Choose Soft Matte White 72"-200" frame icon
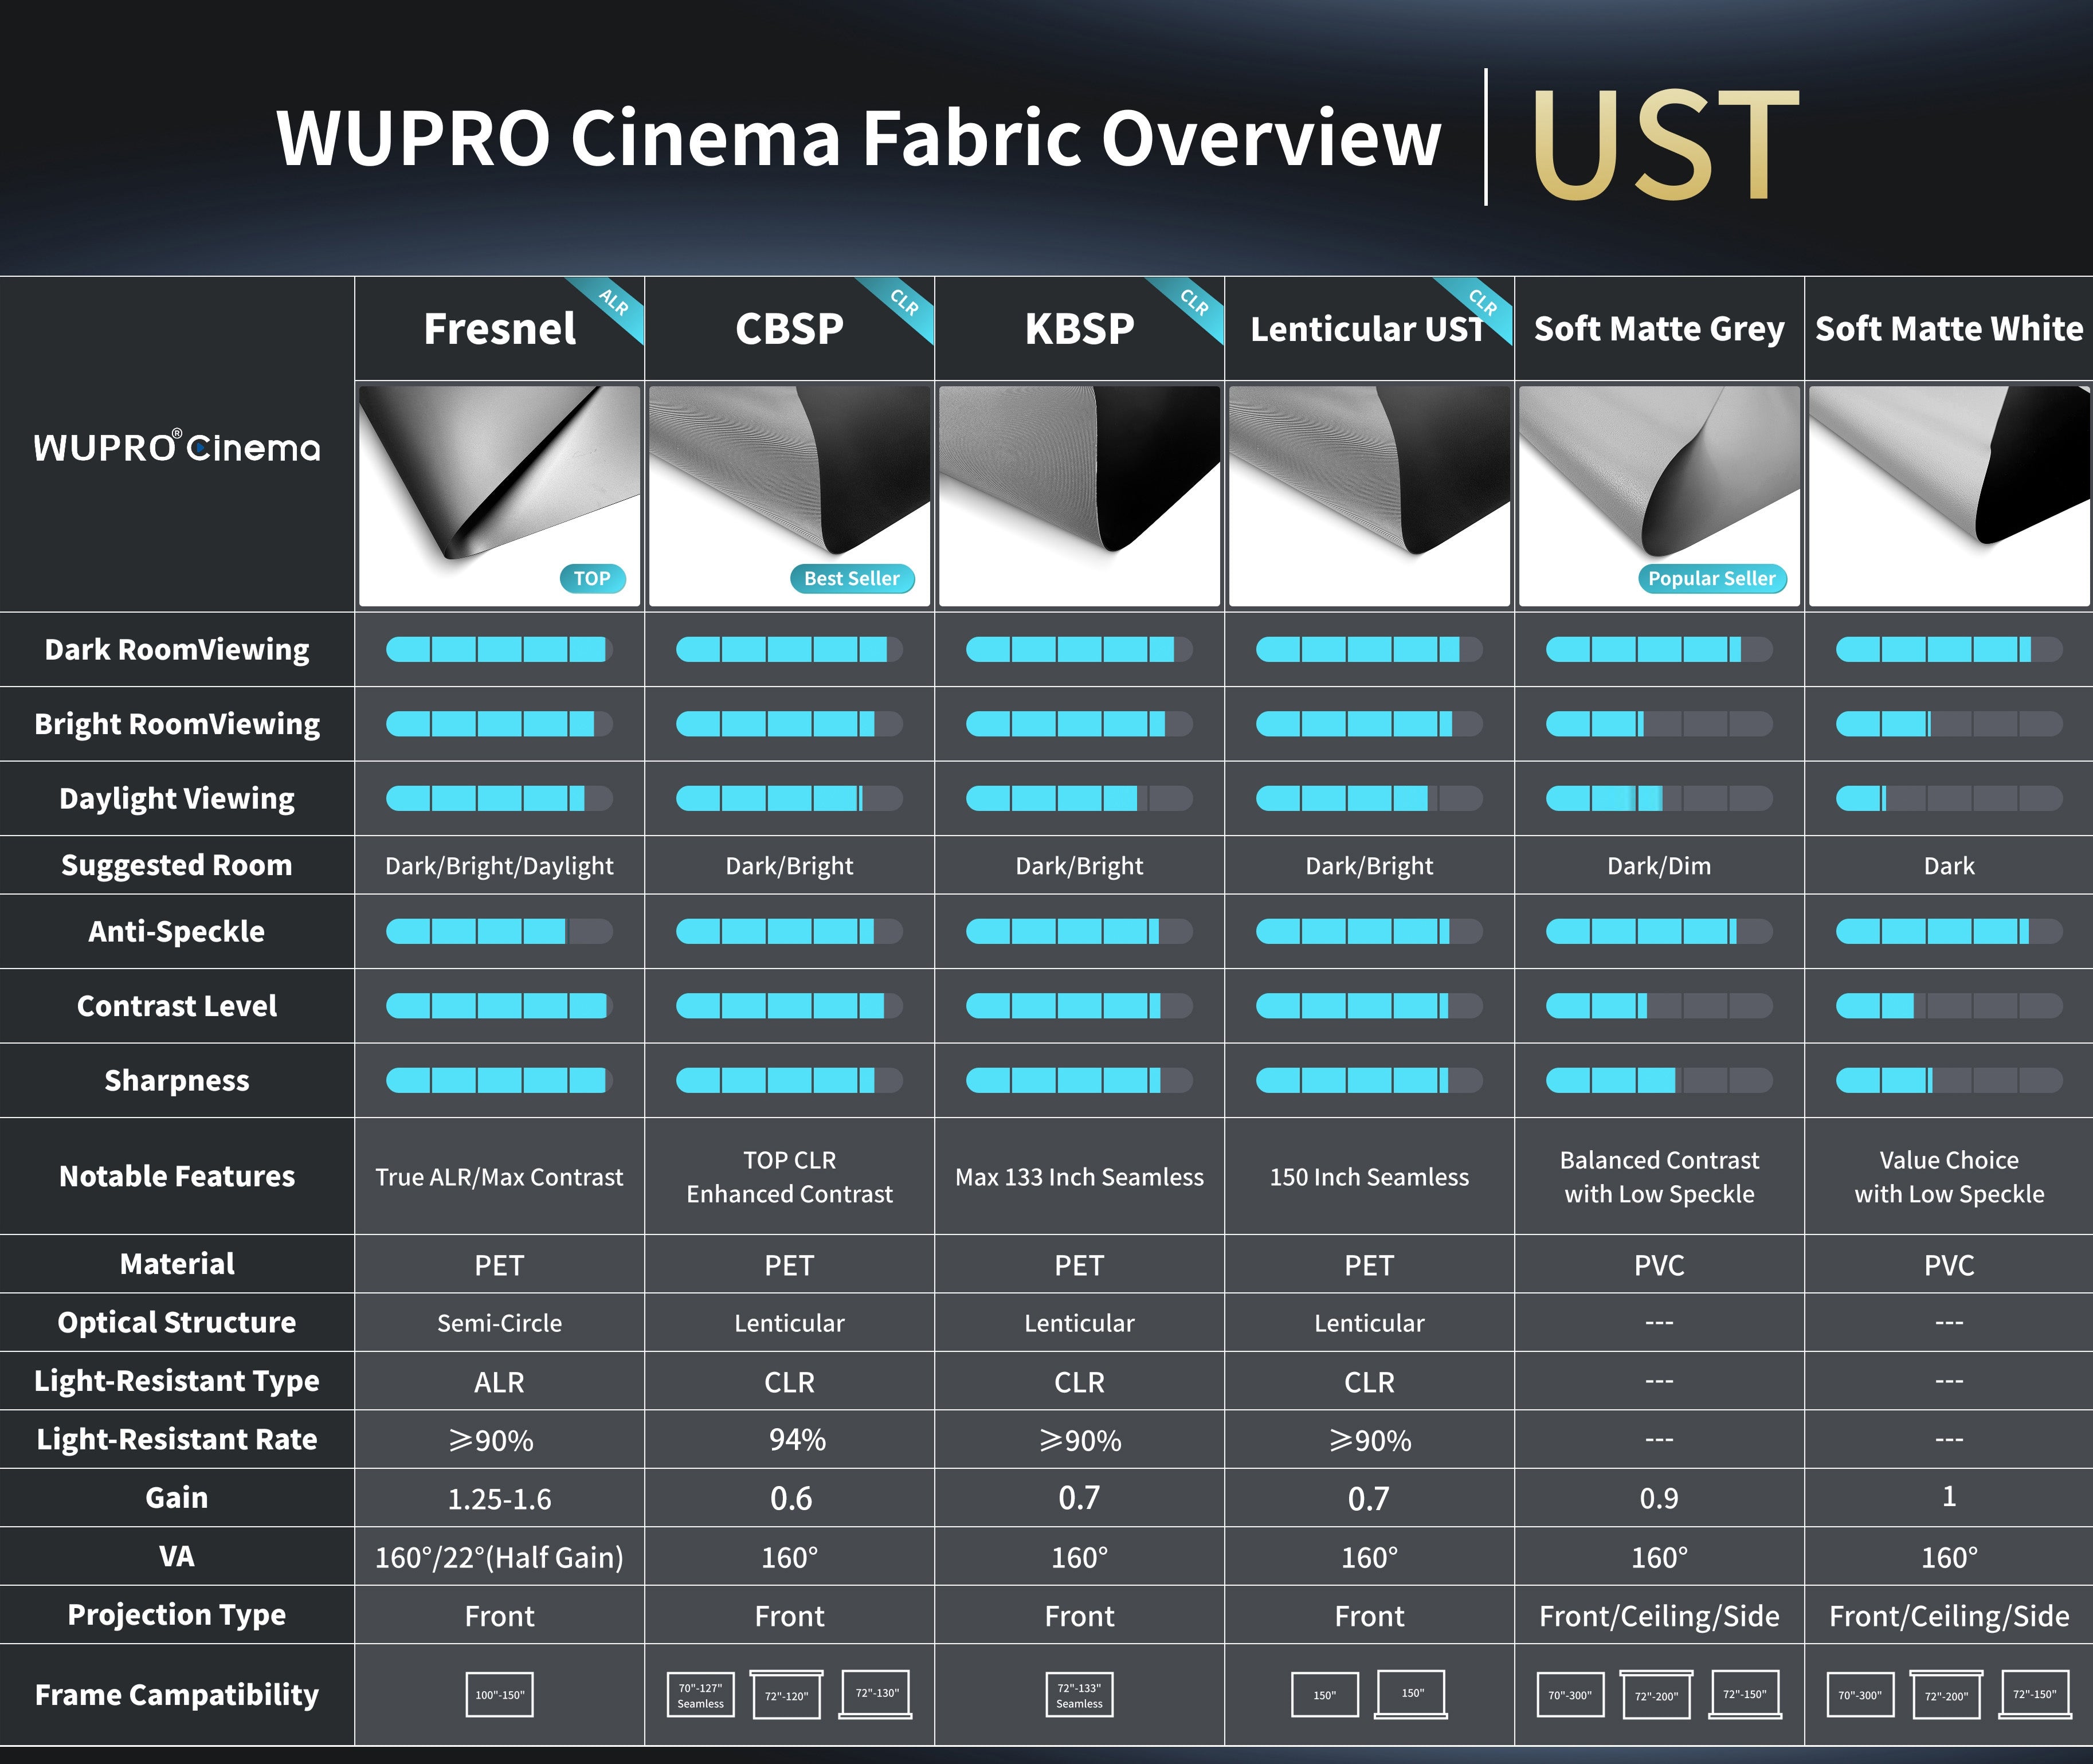2093x1764 pixels. [1946, 1695]
